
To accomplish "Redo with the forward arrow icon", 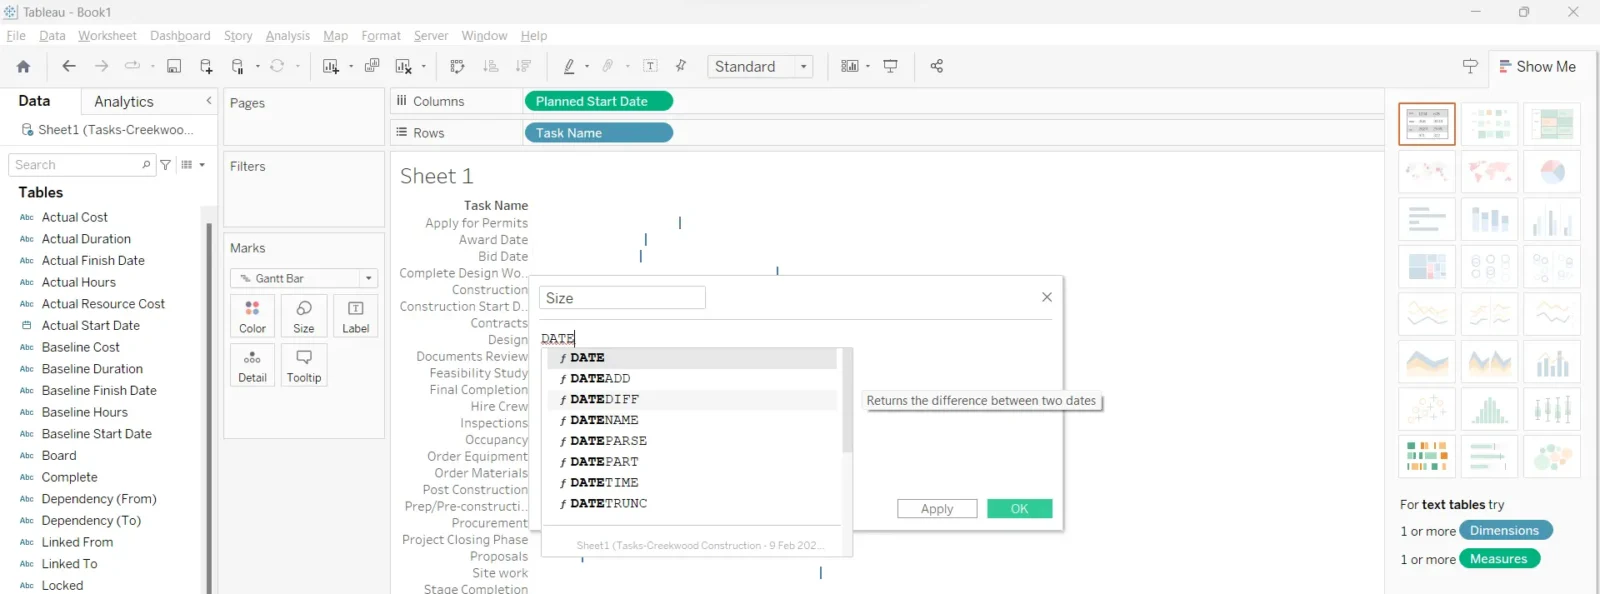I will point(101,66).
